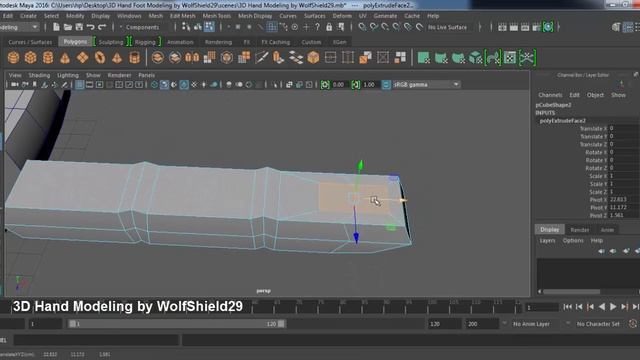Click the Redo arrow icon
Image resolution: width=640 pixels, height=360 pixels.
click(x=102, y=27)
